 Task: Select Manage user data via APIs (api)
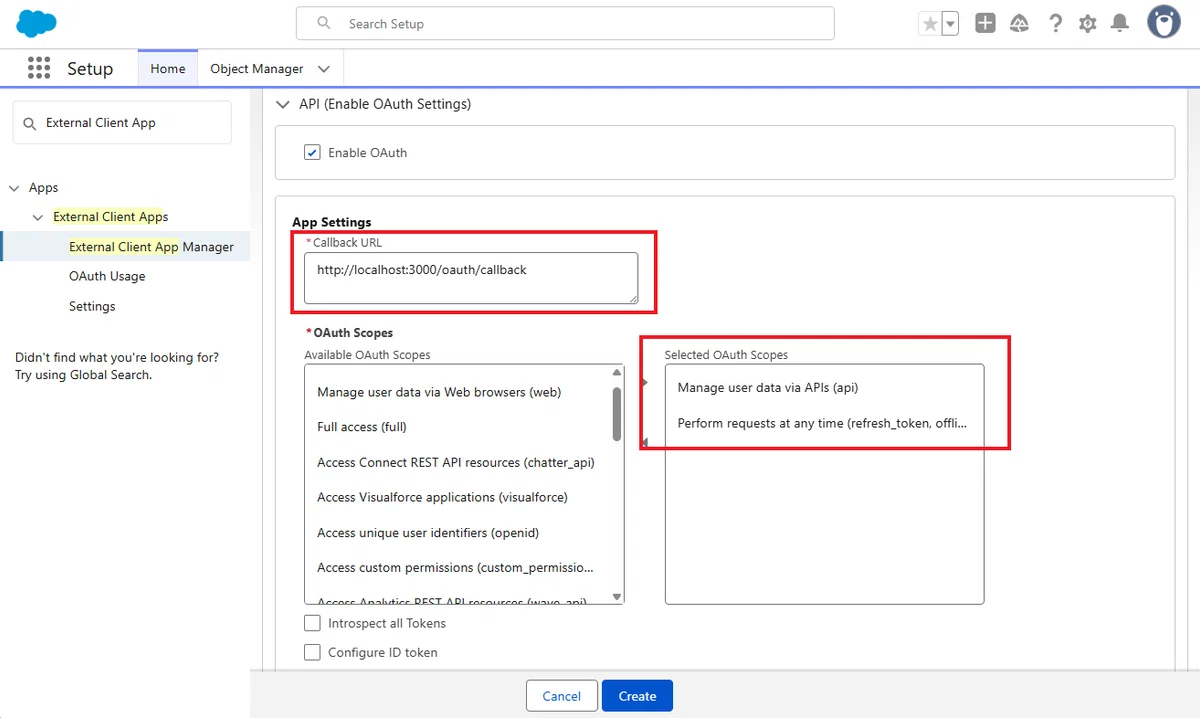pos(768,387)
